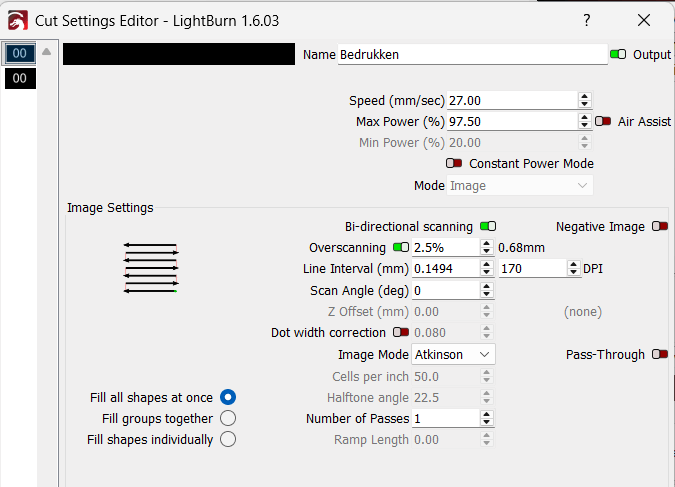Decrease Number of Passes with the down arrow
Image resolution: width=675 pixels, height=487 pixels.
click(486, 423)
